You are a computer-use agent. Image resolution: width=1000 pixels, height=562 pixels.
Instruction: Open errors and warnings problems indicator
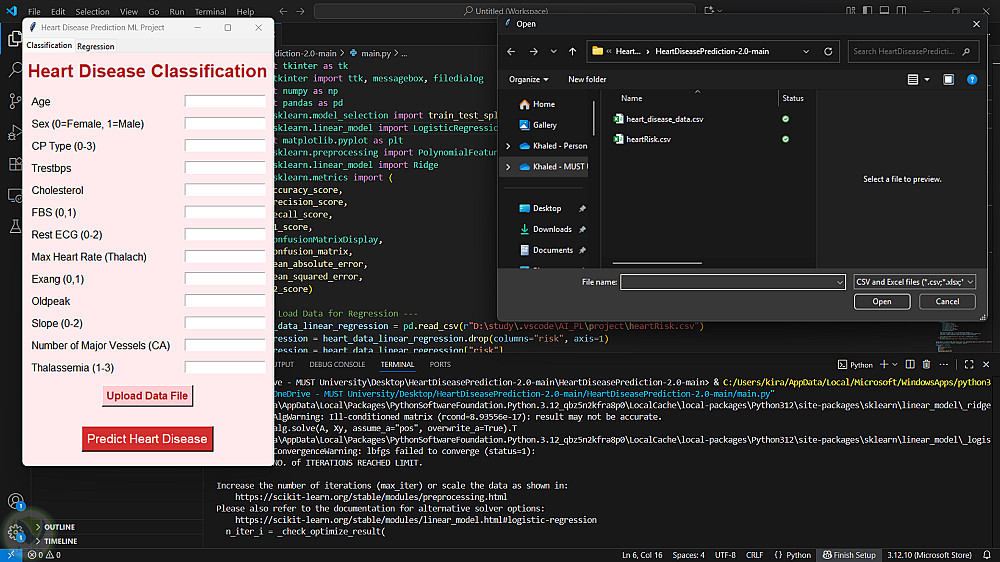point(44,555)
